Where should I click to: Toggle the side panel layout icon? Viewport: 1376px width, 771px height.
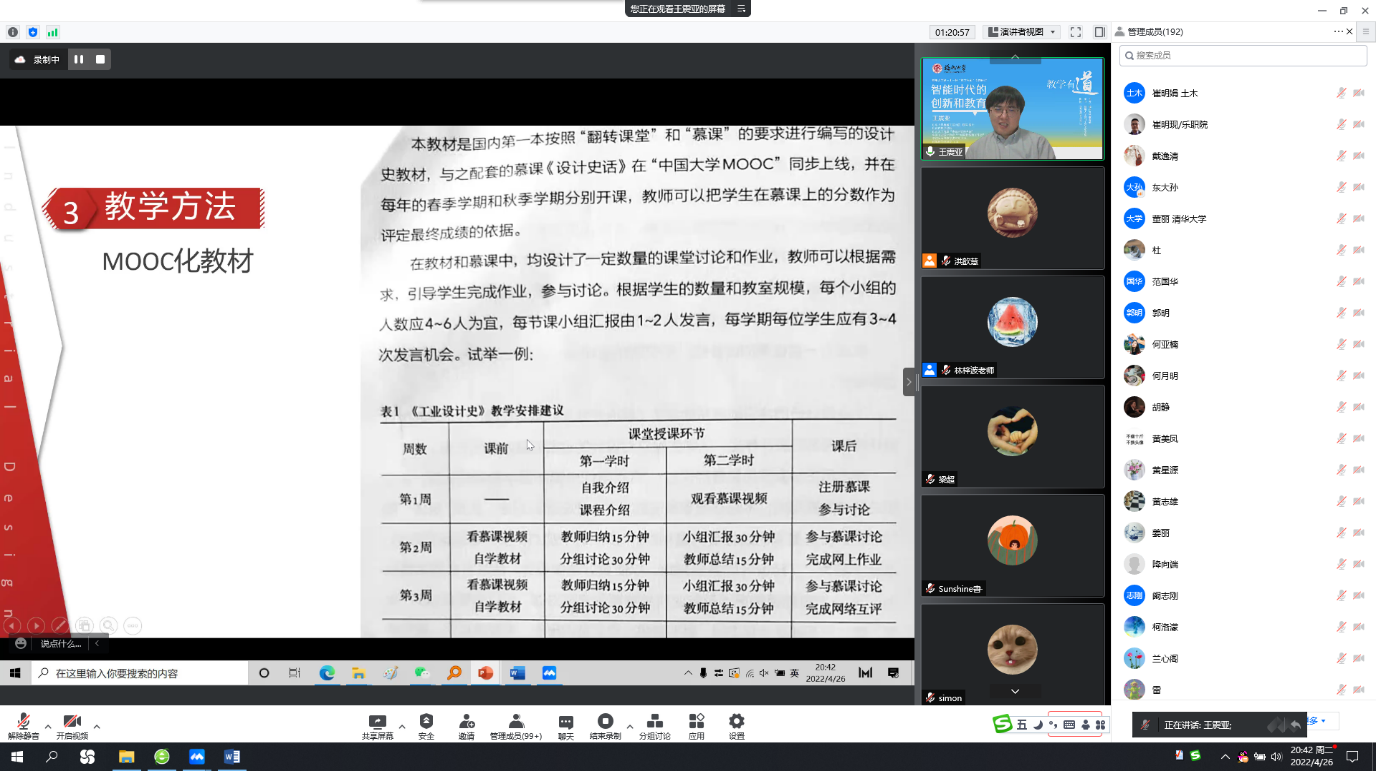1099,32
